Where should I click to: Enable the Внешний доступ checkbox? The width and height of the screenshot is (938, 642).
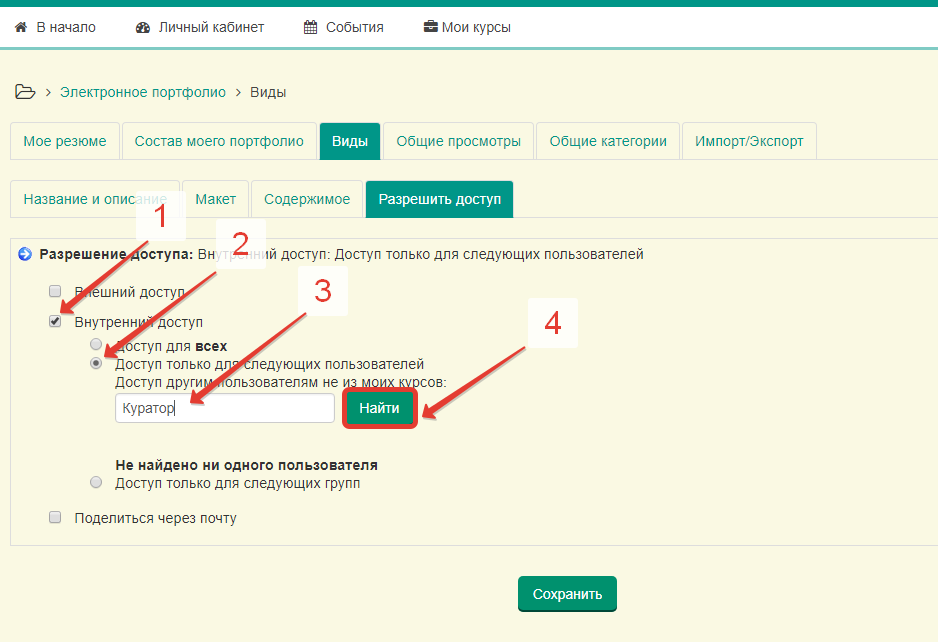[56, 292]
